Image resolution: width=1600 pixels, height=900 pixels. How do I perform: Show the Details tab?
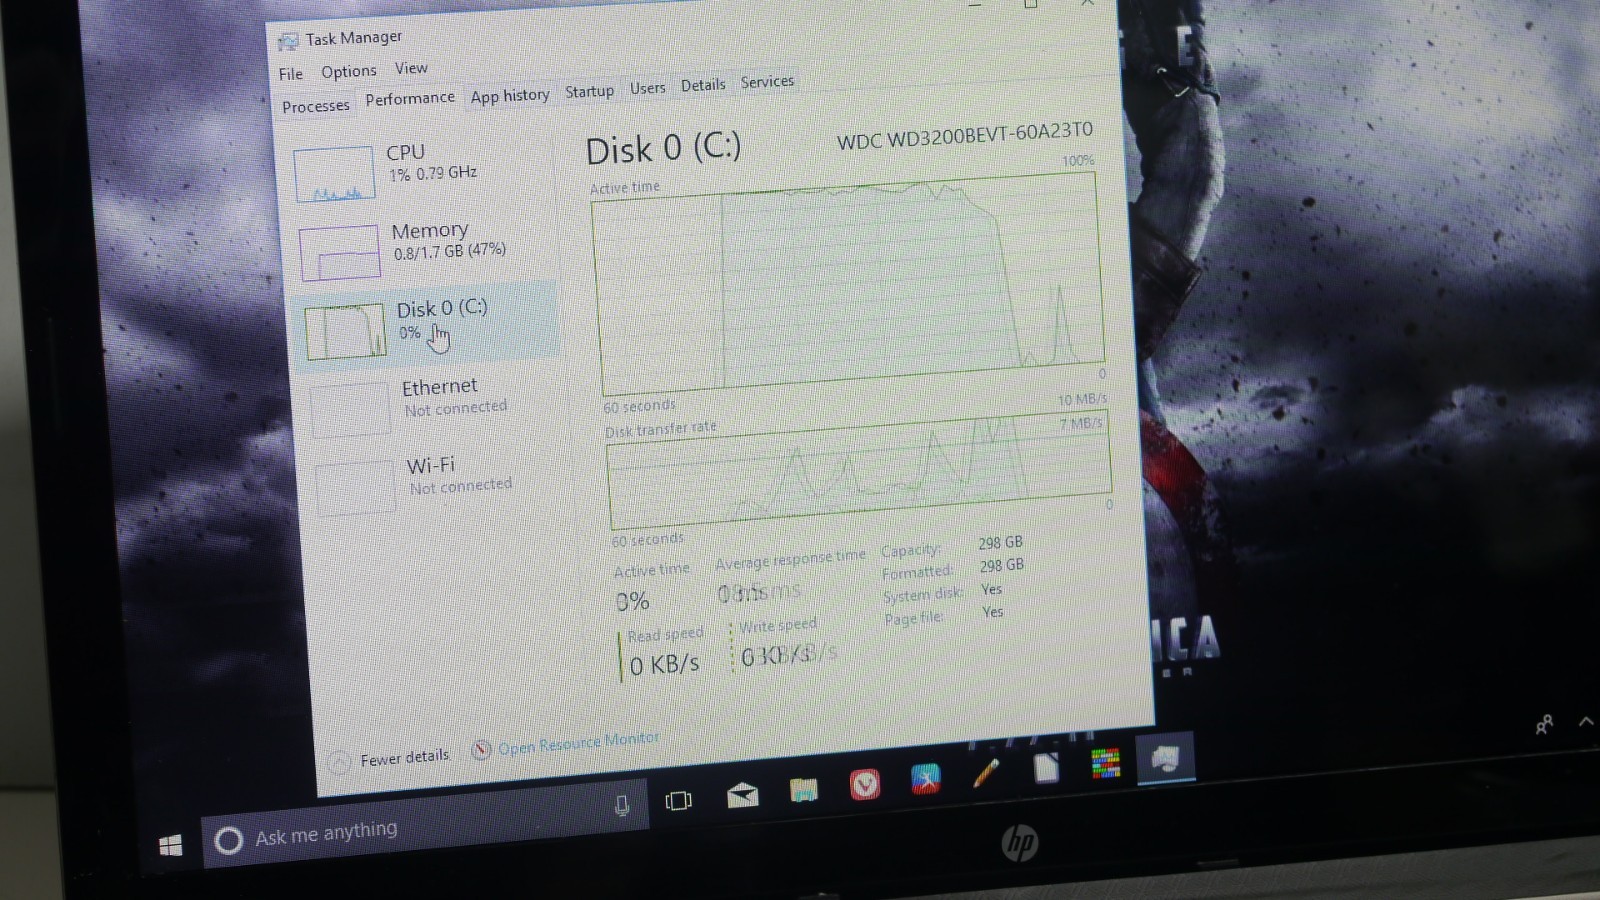point(703,86)
